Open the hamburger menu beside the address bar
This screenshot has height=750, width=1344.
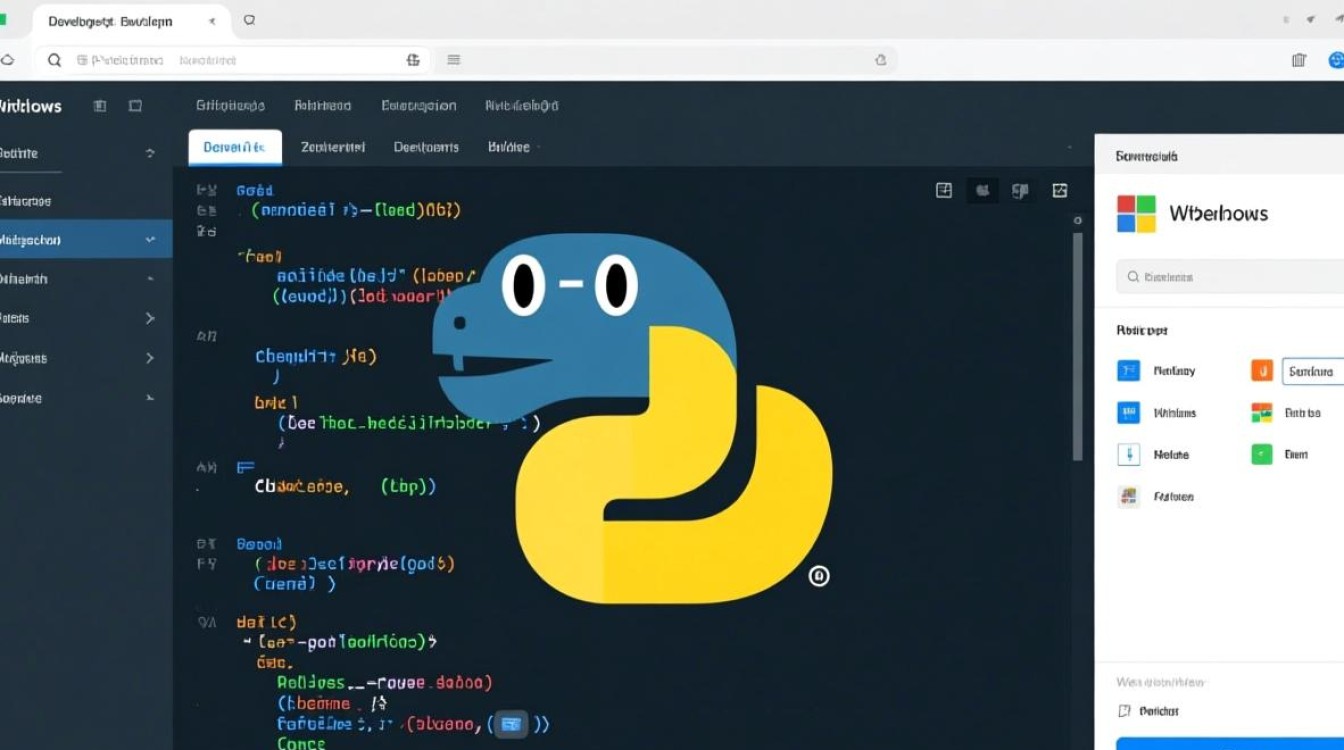point(453,59)
